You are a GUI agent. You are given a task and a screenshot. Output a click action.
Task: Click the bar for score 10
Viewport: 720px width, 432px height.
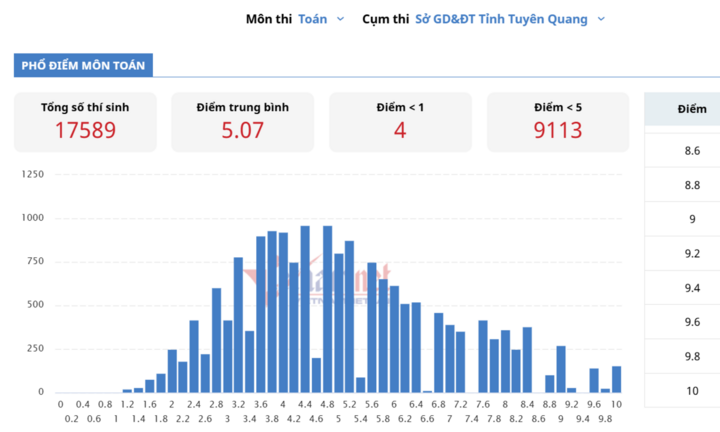tap(617, 380)
